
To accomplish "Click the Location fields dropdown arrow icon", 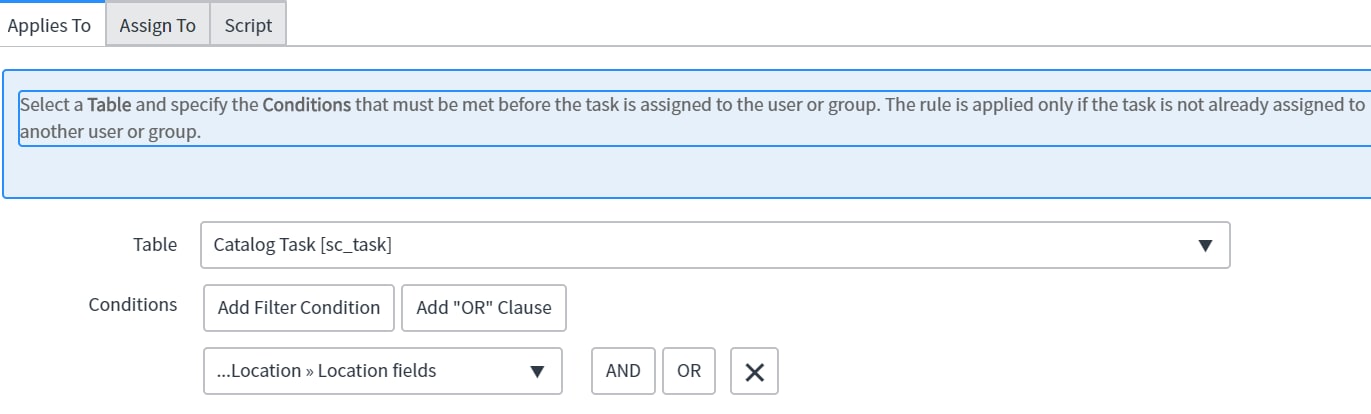I will point(537,371).
